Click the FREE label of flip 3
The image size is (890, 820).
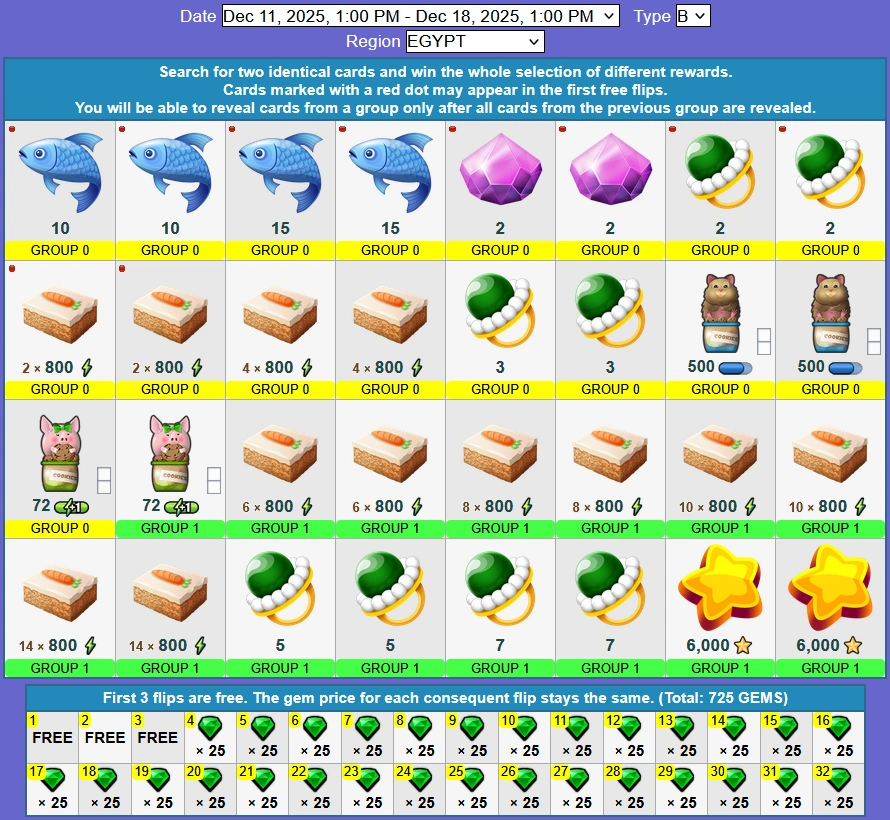click(x=158, y=738)
